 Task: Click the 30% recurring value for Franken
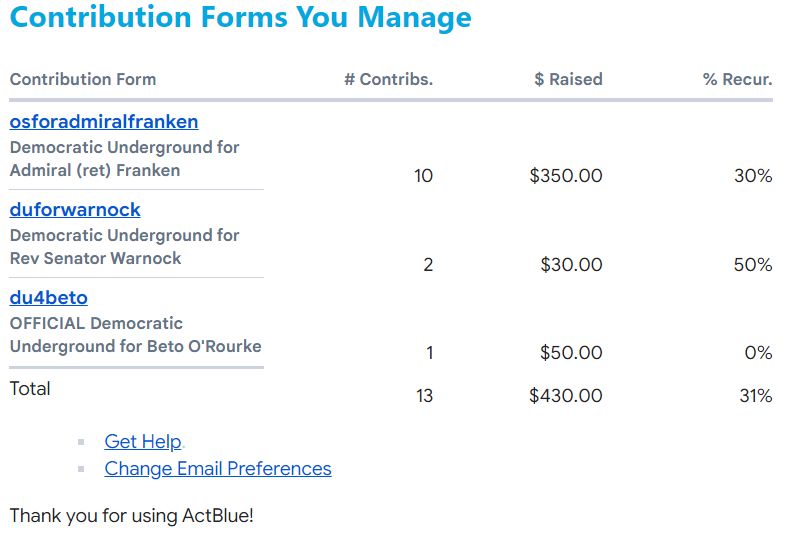point(753,176)
